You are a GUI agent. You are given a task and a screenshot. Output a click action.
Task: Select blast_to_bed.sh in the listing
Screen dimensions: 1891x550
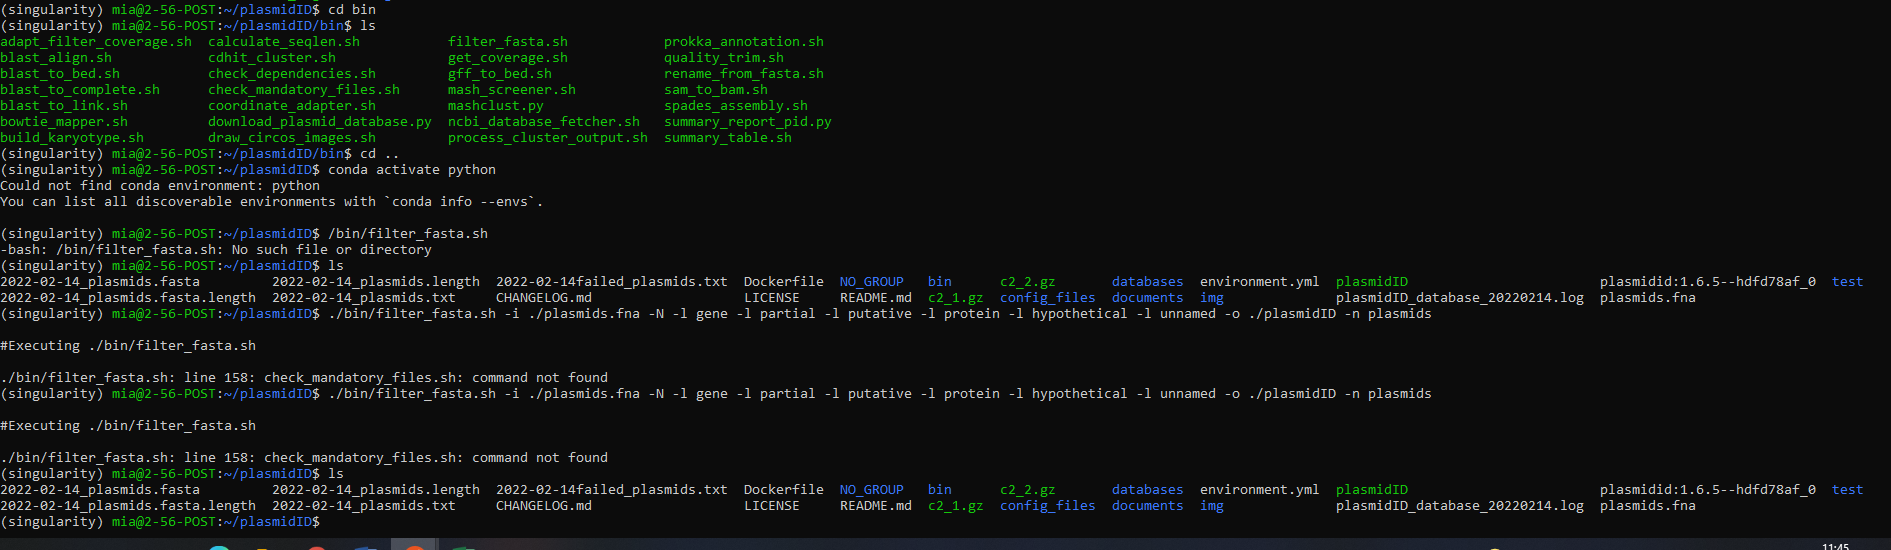tap(60, 74)
